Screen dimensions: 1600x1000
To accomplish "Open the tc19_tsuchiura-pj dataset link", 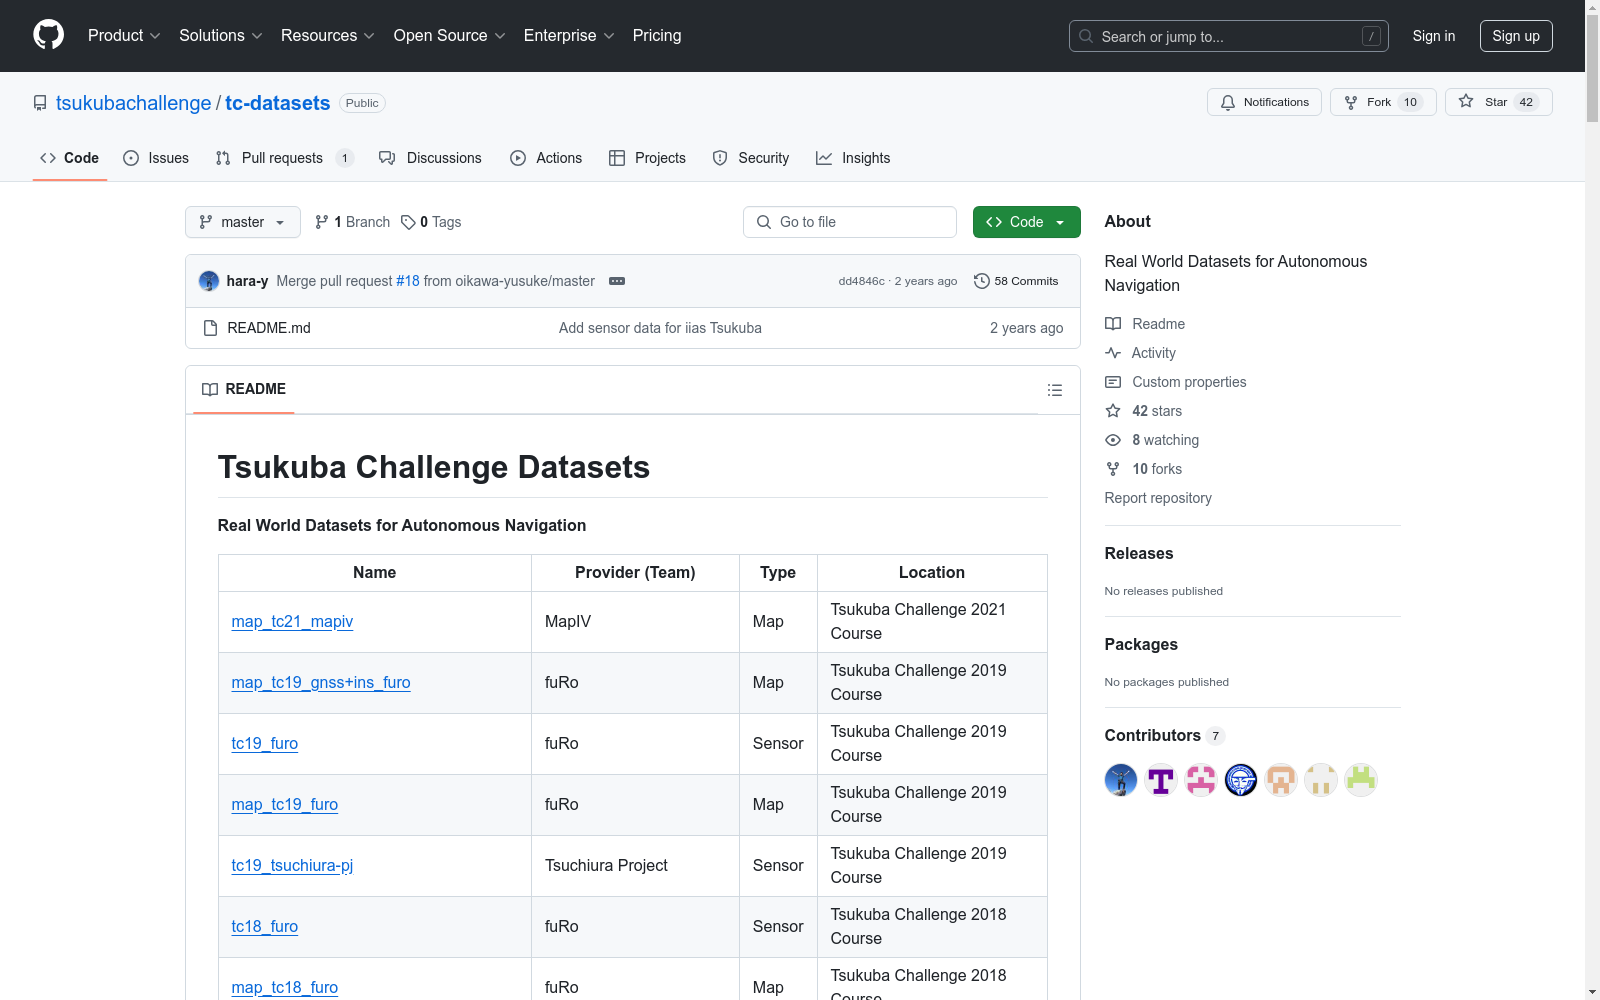I will 292,865.
